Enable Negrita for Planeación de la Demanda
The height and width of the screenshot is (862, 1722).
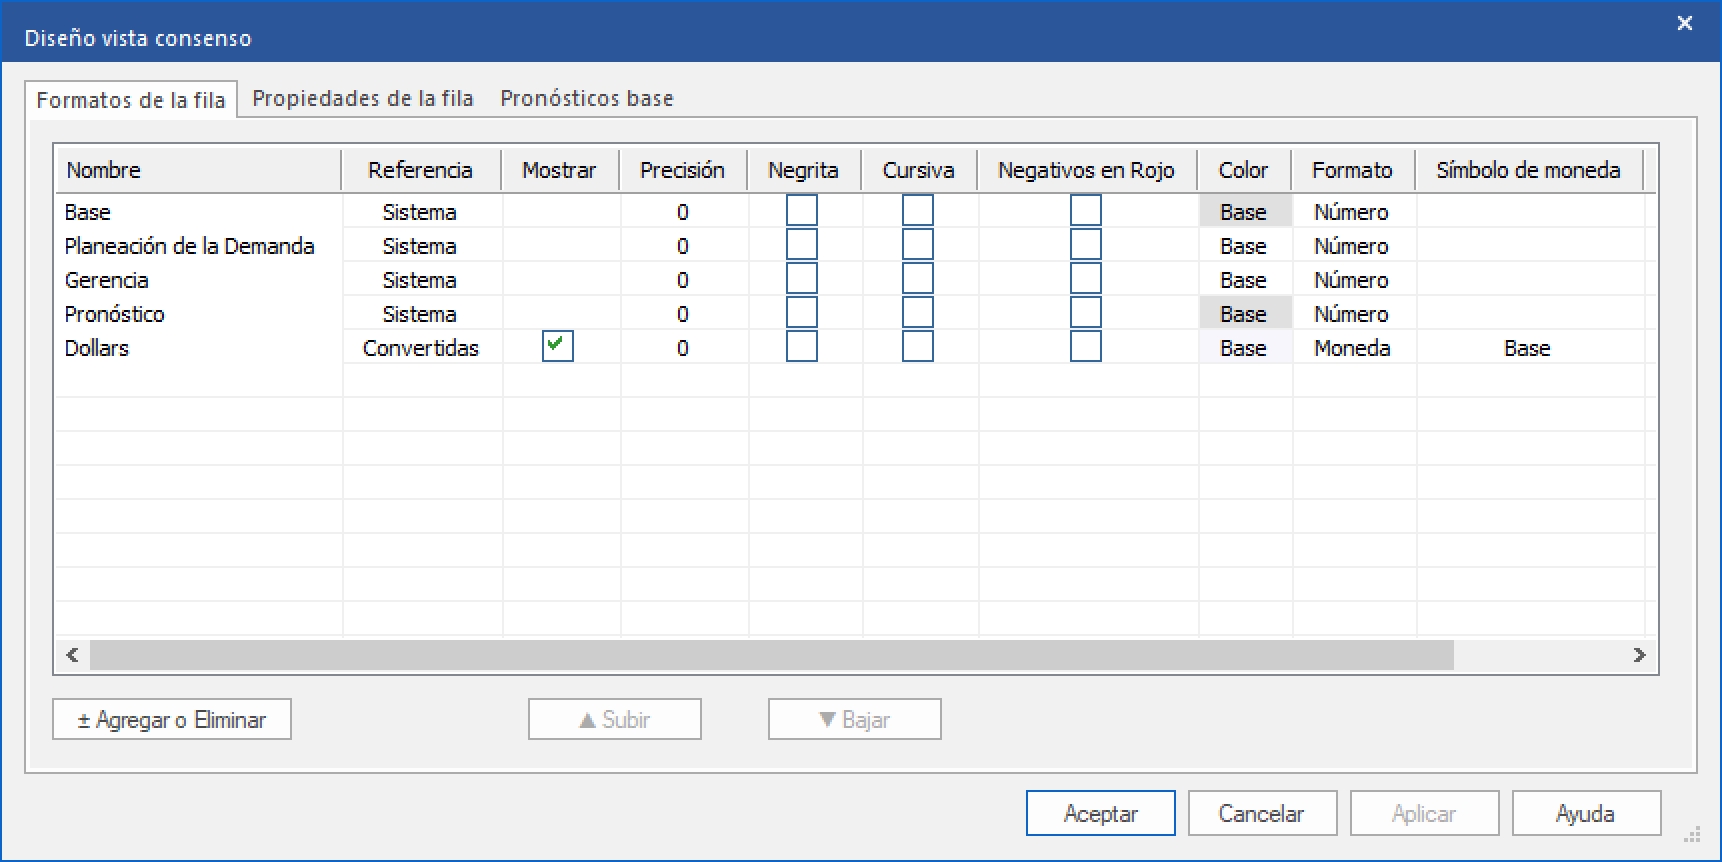point(801,245)
